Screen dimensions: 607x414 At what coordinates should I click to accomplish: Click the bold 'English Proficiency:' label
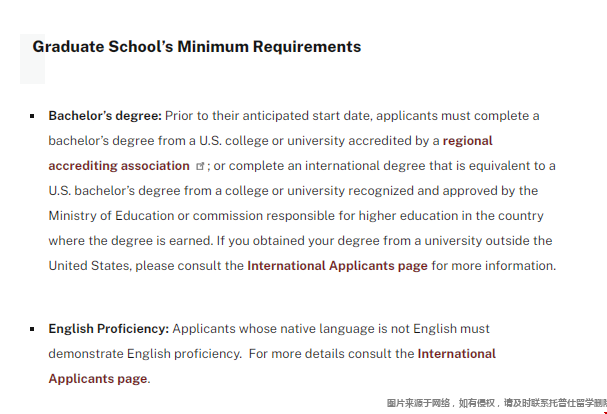tap(109, 329)
